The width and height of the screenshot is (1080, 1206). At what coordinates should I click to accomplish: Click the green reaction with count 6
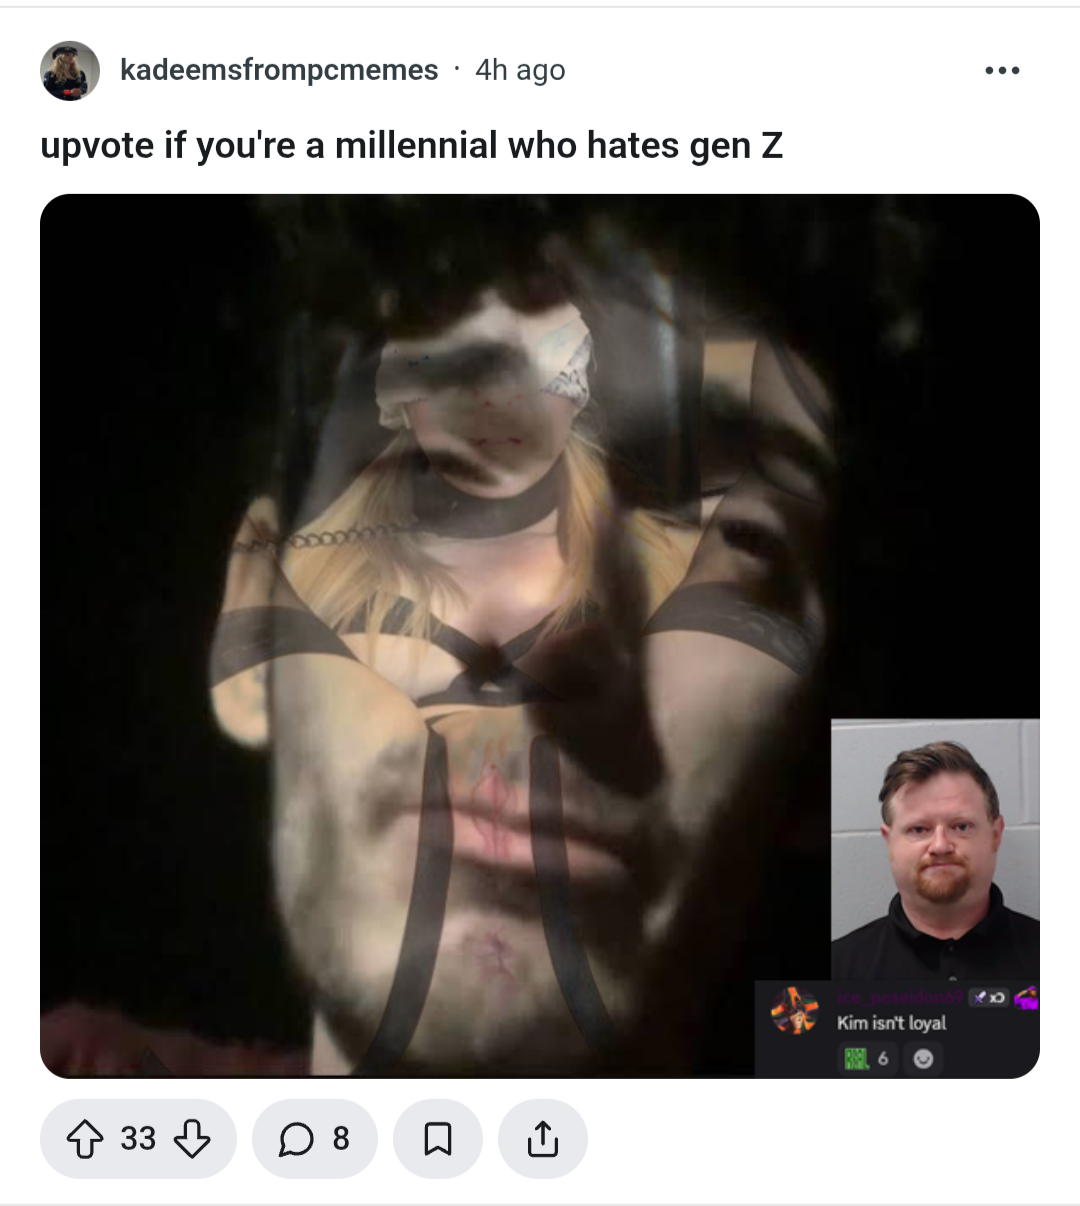tap(868, 1058)
